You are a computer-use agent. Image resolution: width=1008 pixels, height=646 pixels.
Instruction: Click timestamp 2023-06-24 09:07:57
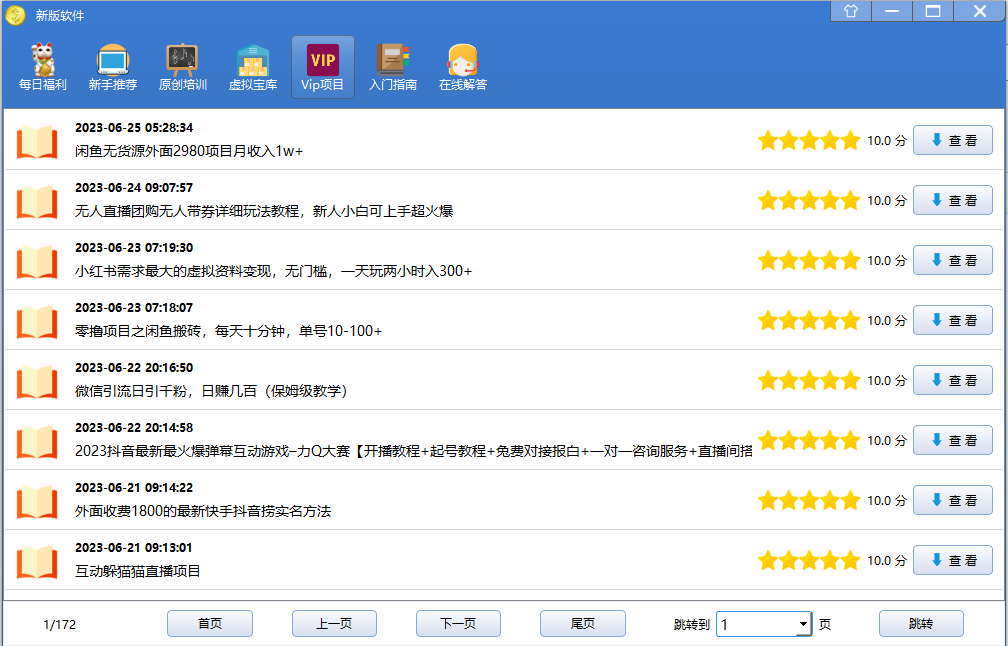tap(134, 188)
